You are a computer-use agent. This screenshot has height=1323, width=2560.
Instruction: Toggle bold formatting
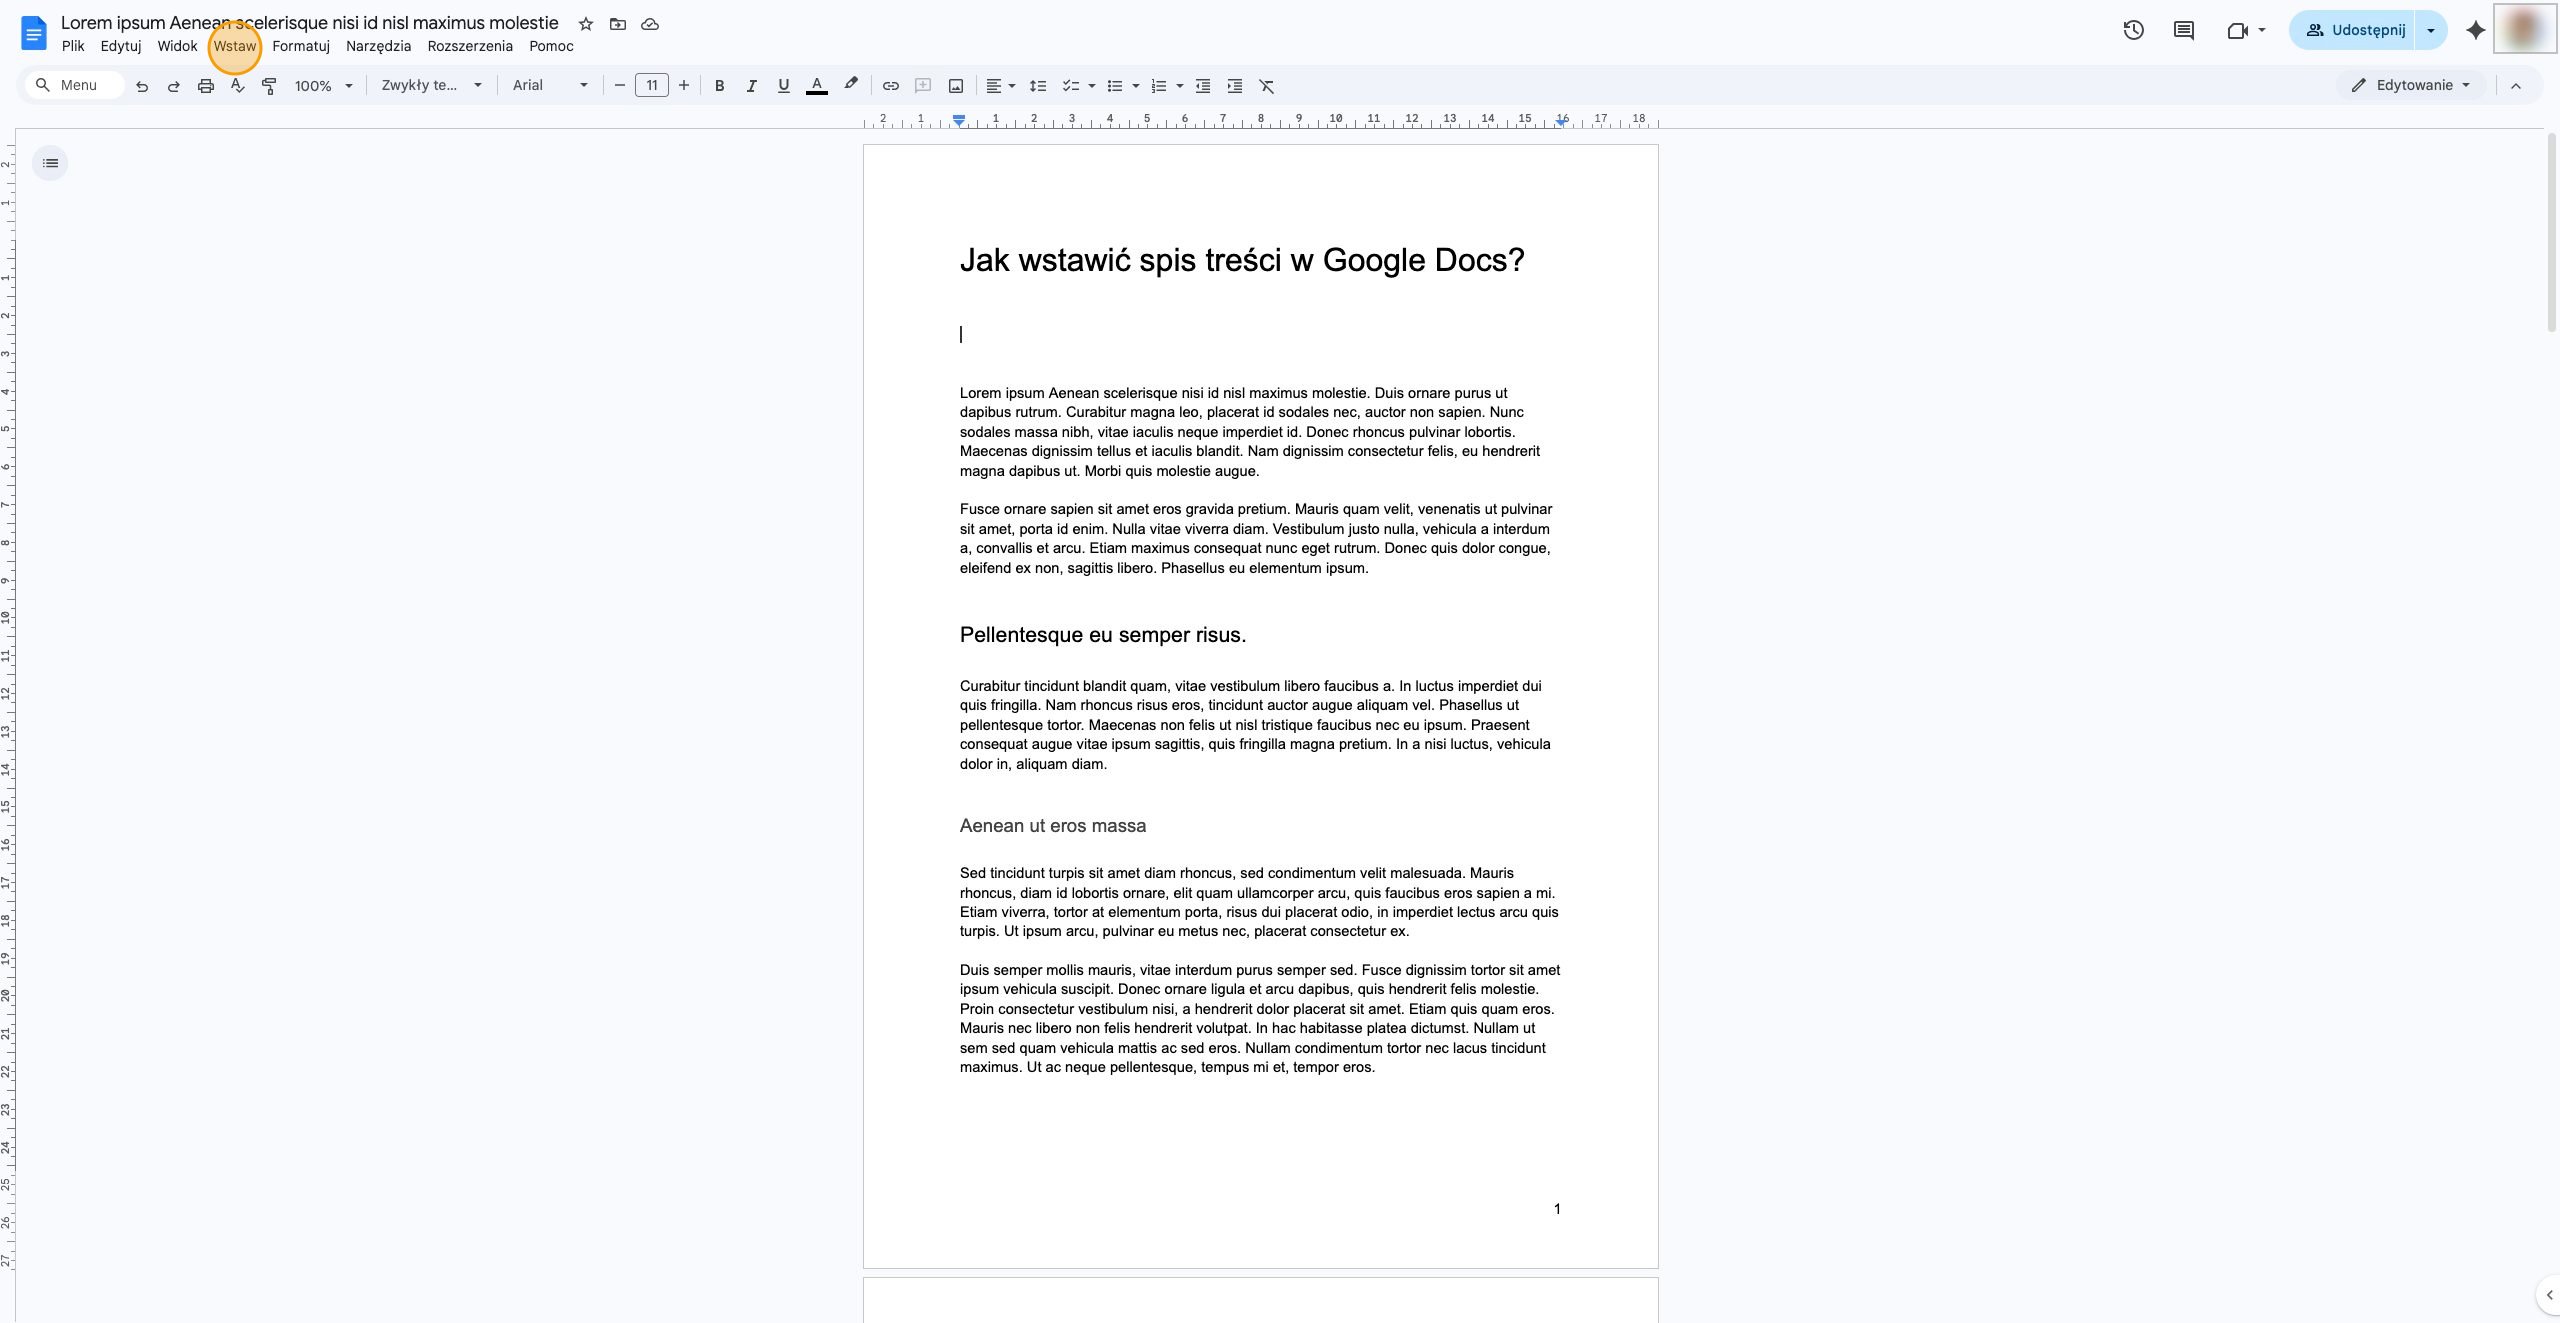click(x=719, y=86)
